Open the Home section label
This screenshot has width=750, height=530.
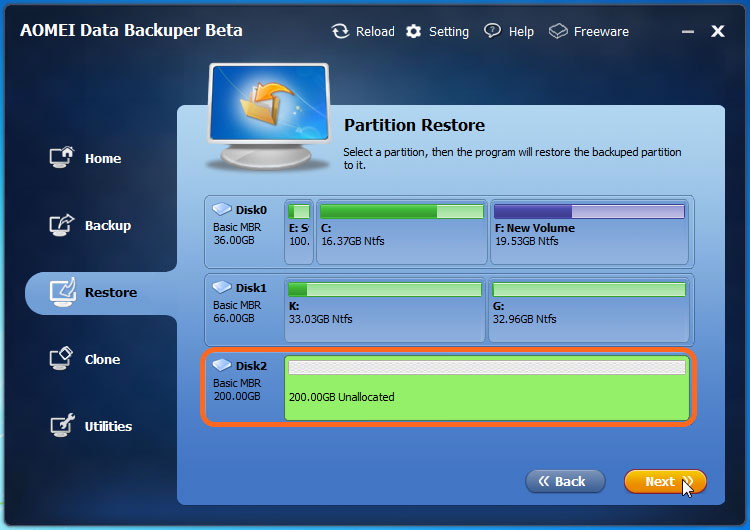click(x=103, y=158)
